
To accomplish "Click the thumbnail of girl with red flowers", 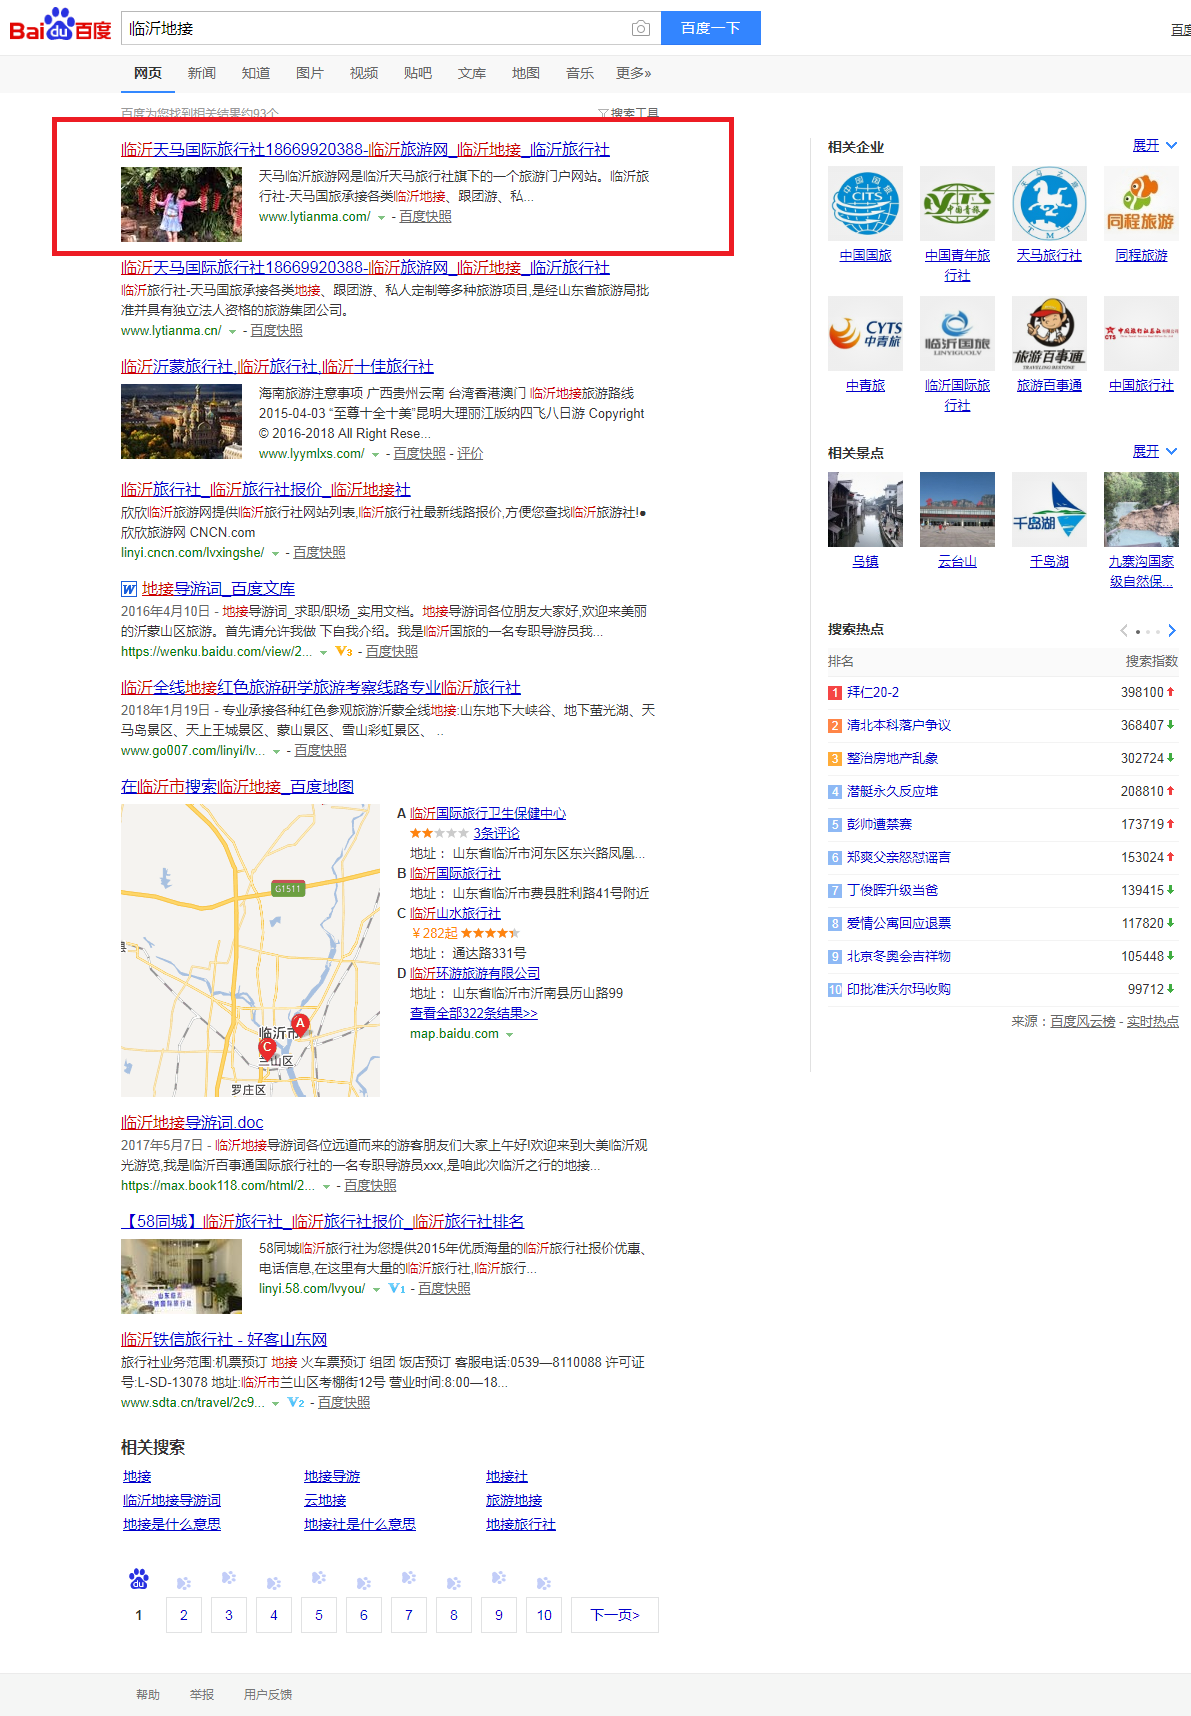I will click(x=181, y=204).
